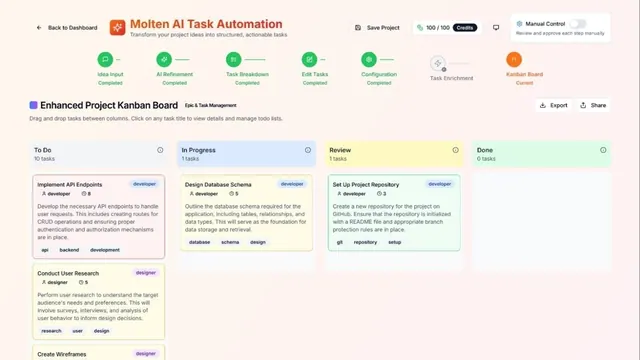The image size is (640, 360).
Task: Click the Epic & Task Management label
Action: 211,105
